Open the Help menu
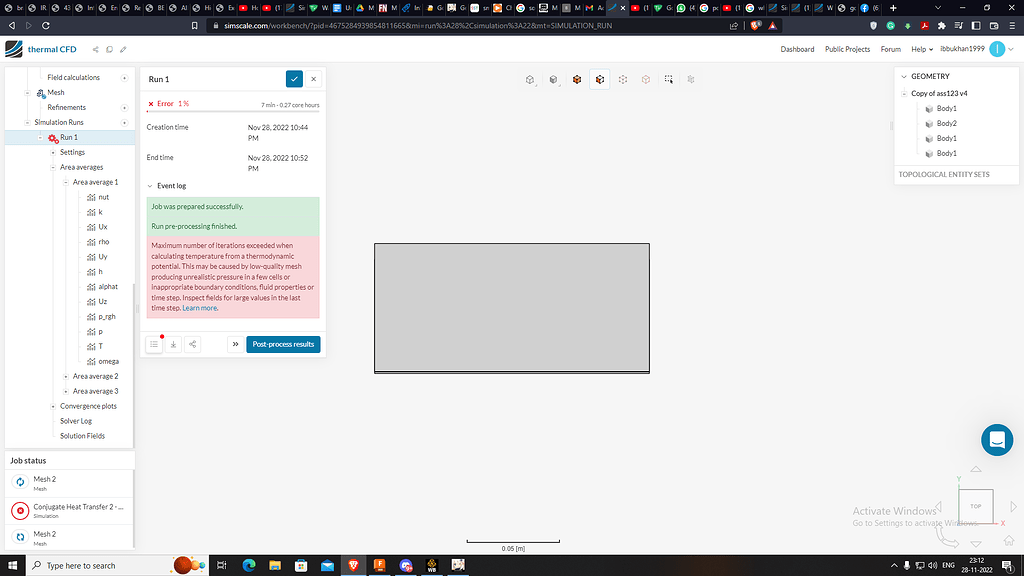The width and height of the screenshot is (1024, 576). pyautogui.click(x=921, y=48)
